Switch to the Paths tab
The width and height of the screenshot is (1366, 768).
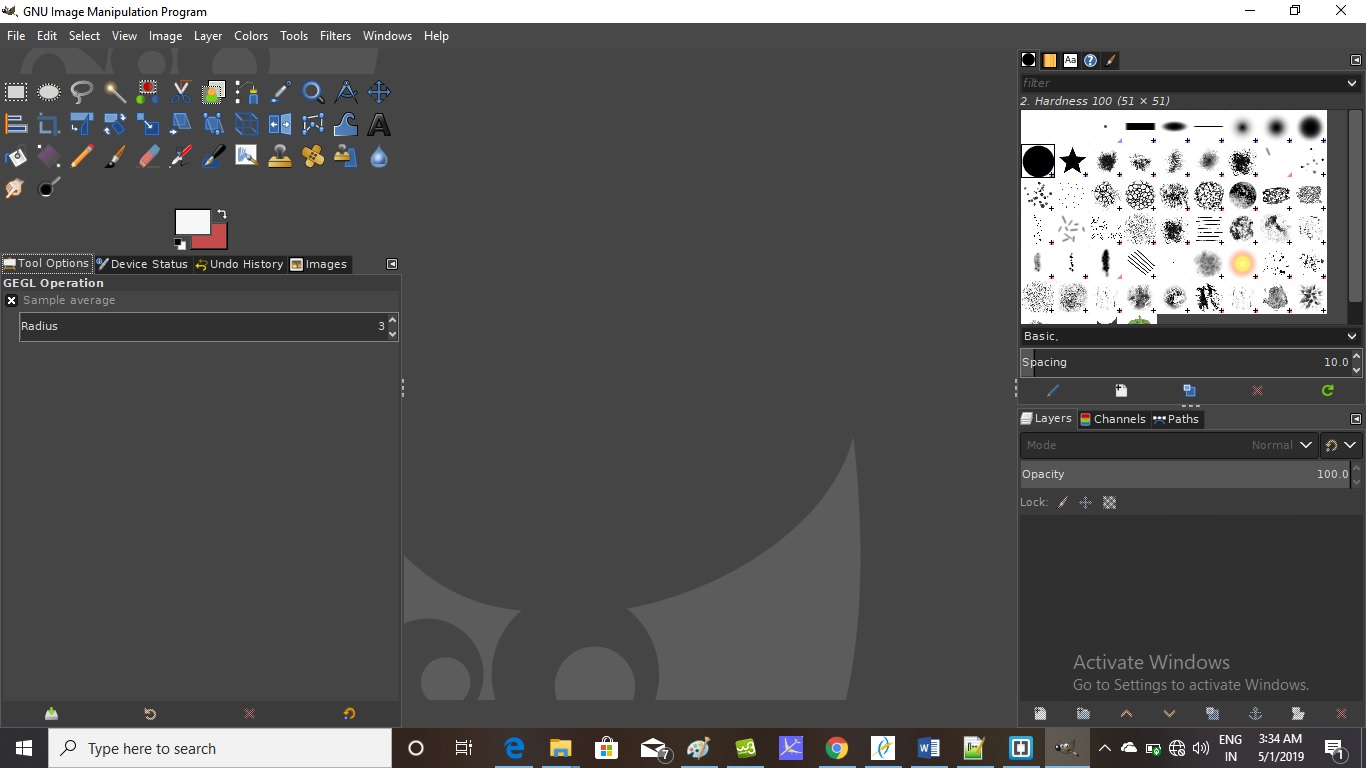coord(1176,419)
